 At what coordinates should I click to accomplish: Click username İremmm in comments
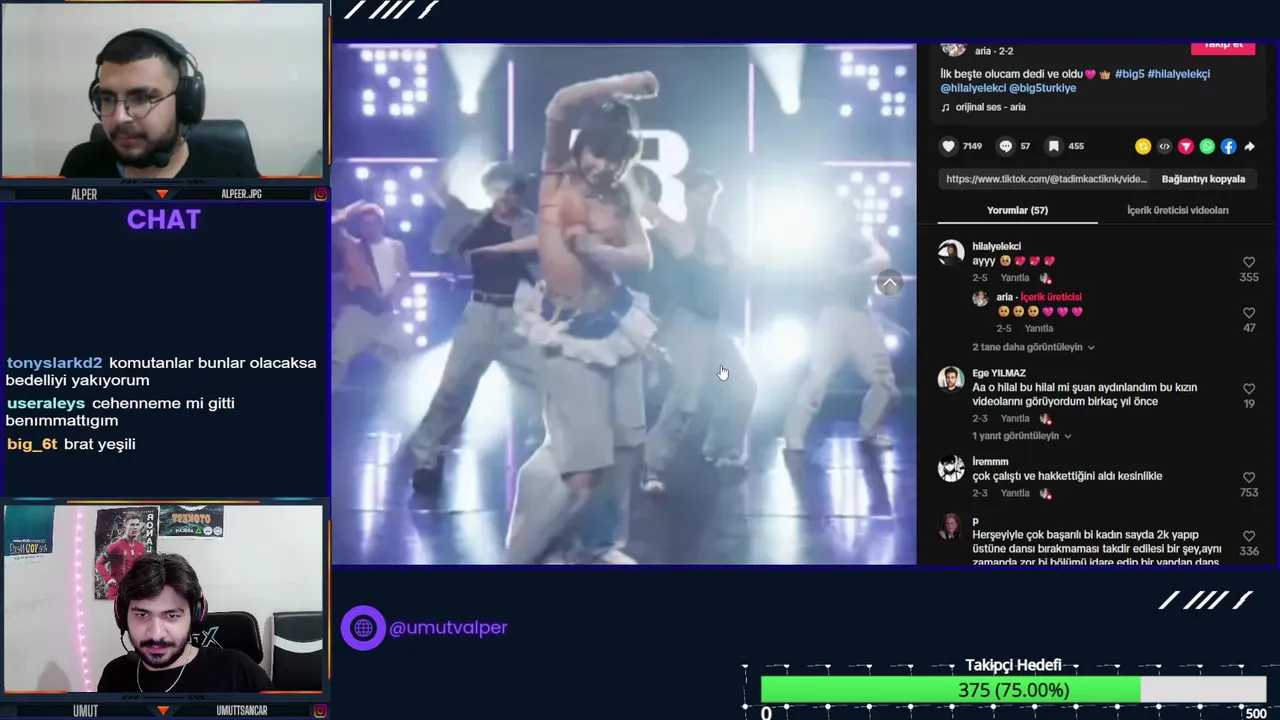point(990,462)
